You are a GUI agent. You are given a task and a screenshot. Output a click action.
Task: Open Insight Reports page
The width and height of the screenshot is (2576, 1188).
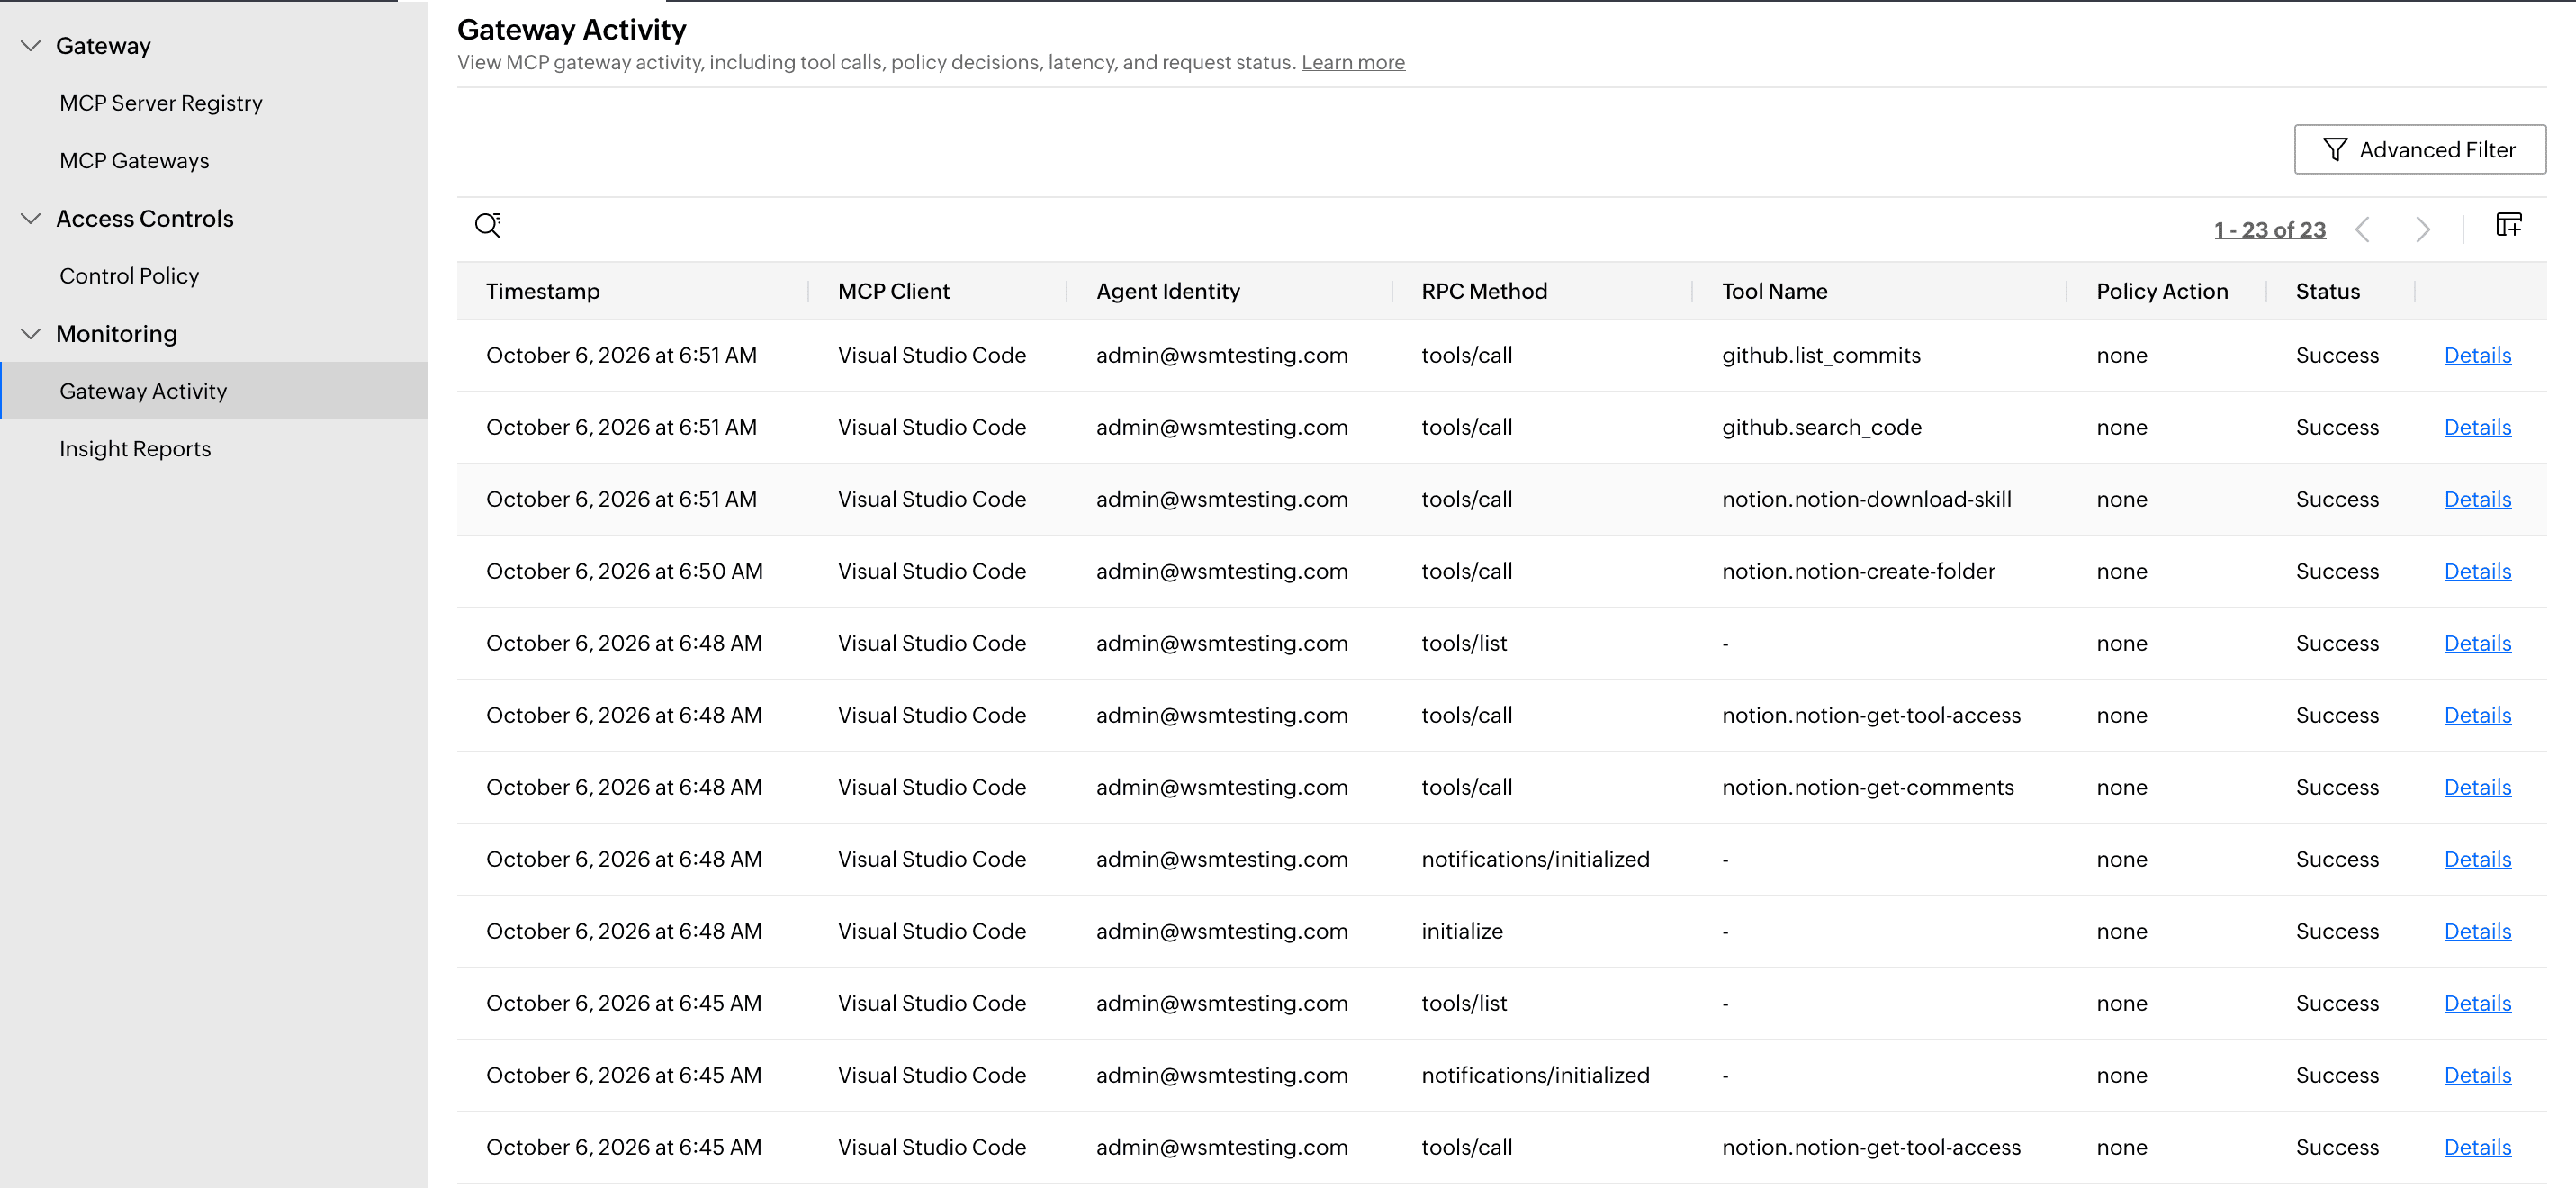pyautogui.click(x=135, y=449)
